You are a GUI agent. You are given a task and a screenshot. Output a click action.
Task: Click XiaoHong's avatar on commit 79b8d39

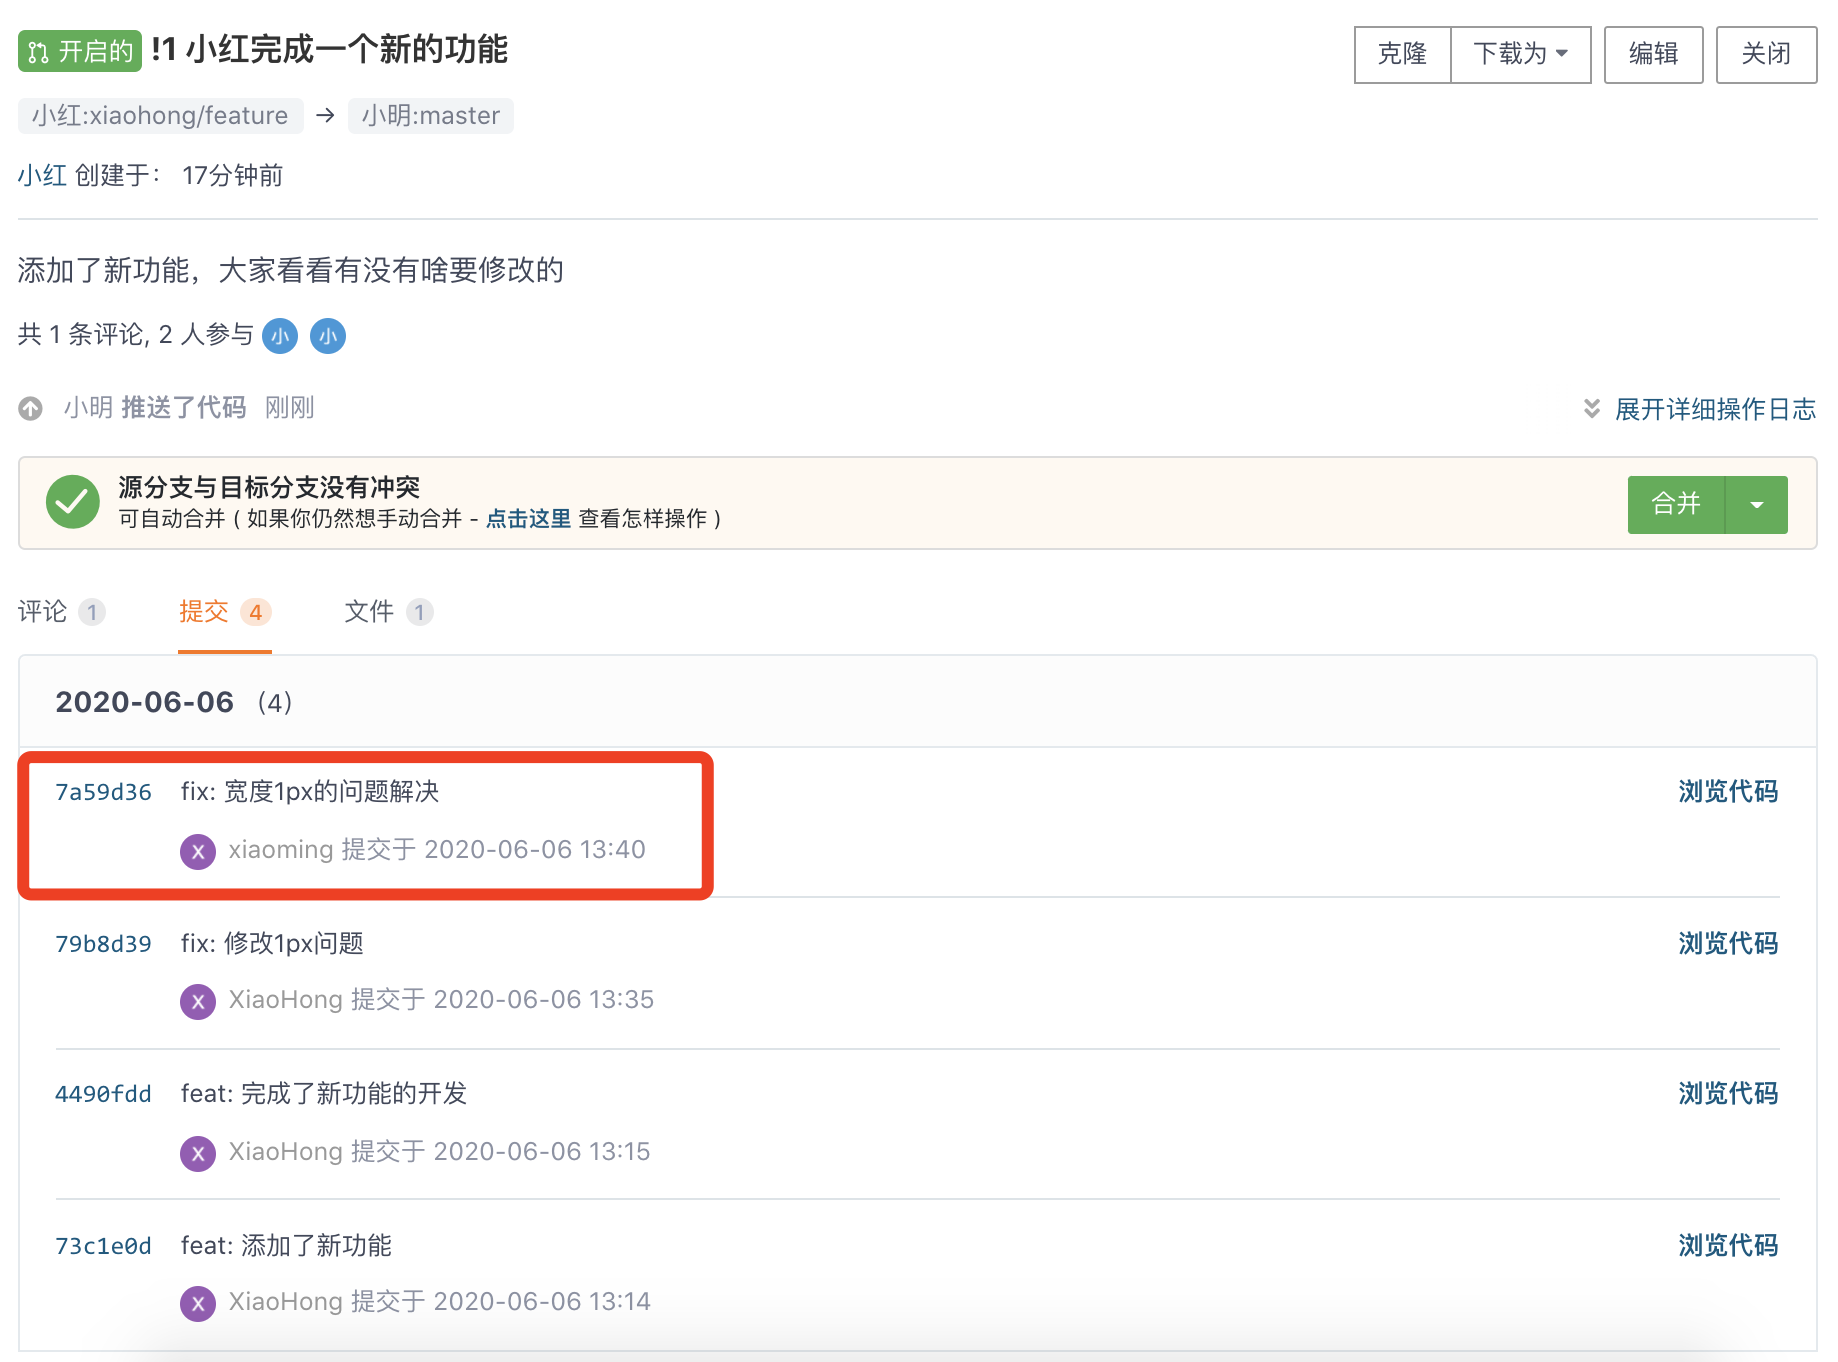(198, 1001)
